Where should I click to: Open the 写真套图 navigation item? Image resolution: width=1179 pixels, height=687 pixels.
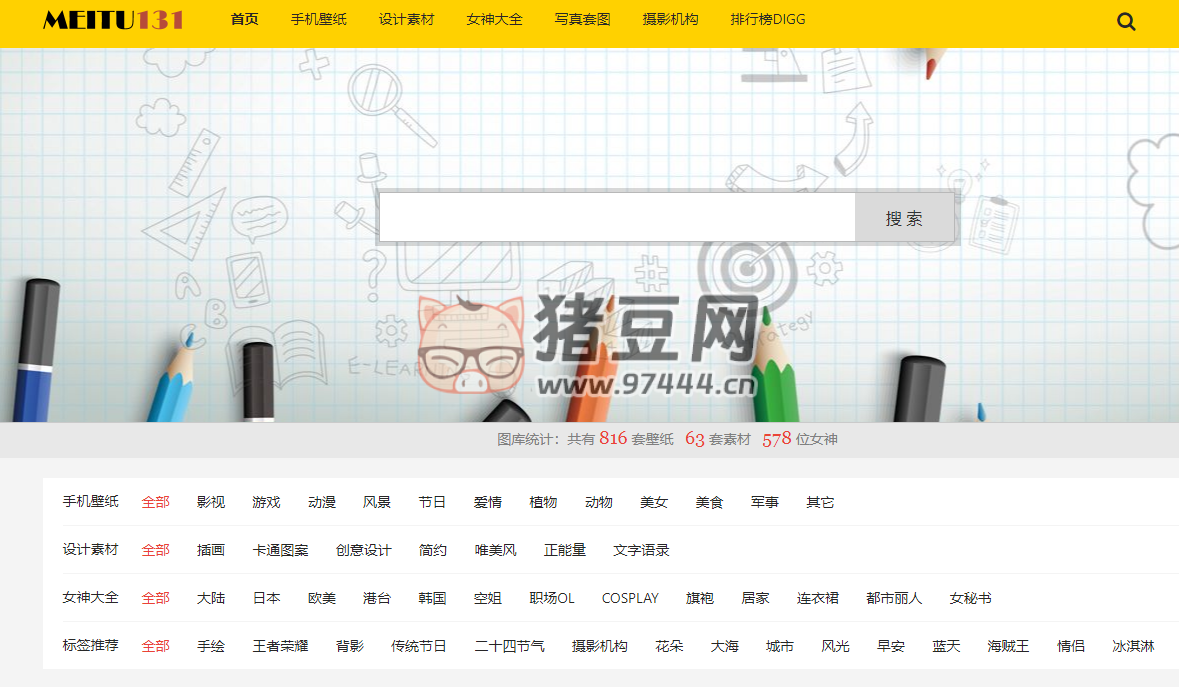582,19
